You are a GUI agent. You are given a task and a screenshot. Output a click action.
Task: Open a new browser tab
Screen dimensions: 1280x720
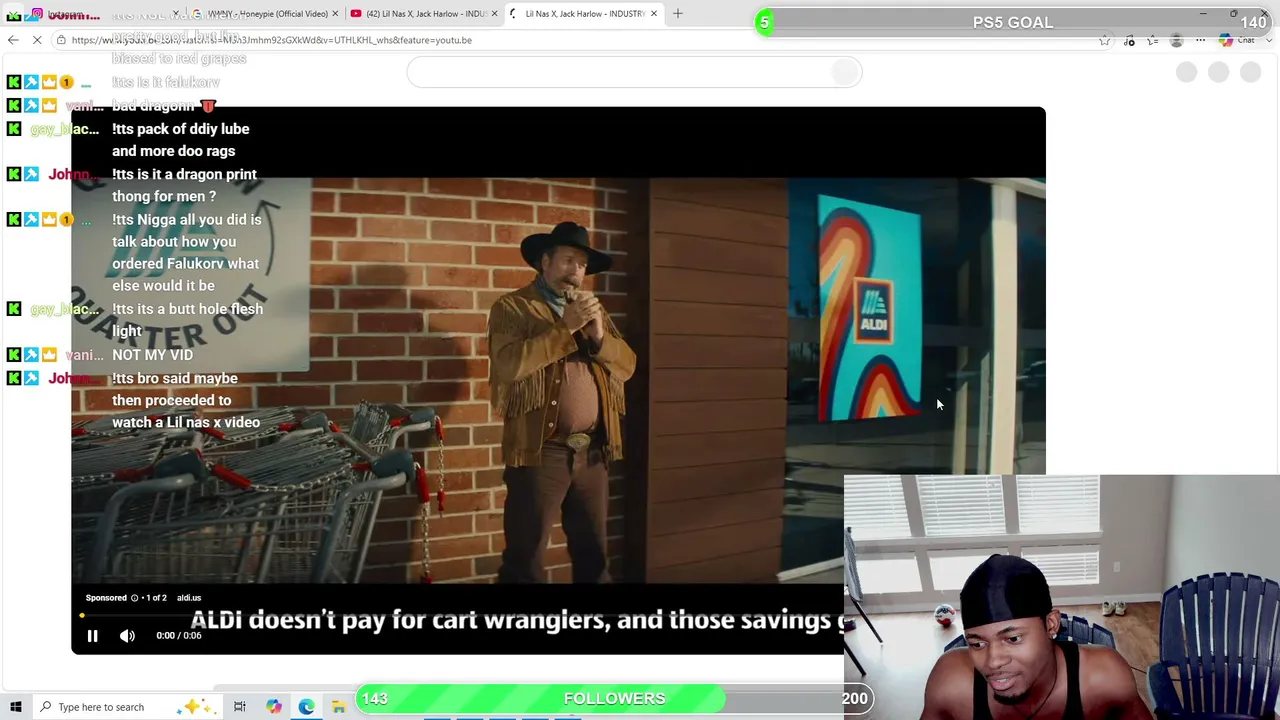[x=677, y=14]
